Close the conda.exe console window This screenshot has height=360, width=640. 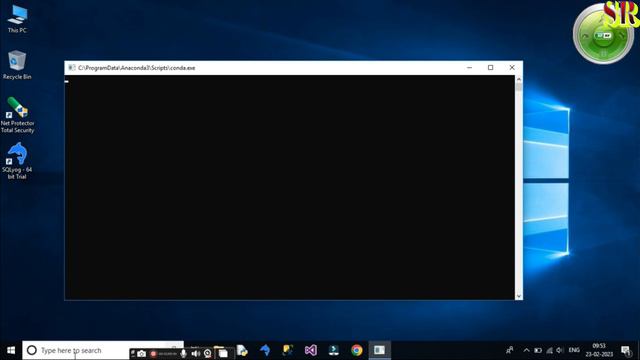[512, 68]
